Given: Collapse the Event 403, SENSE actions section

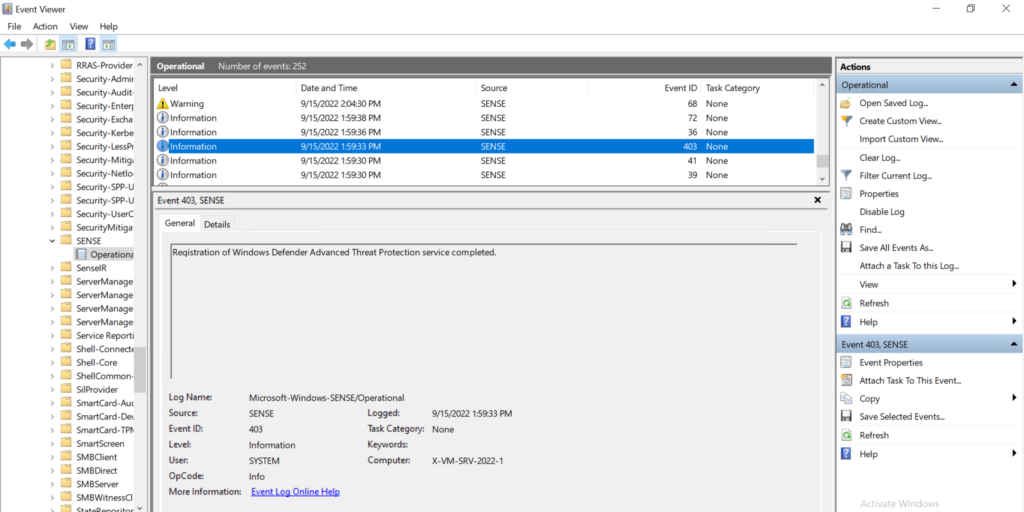Looking at the screenshot, I should [x=1013, y=344].
